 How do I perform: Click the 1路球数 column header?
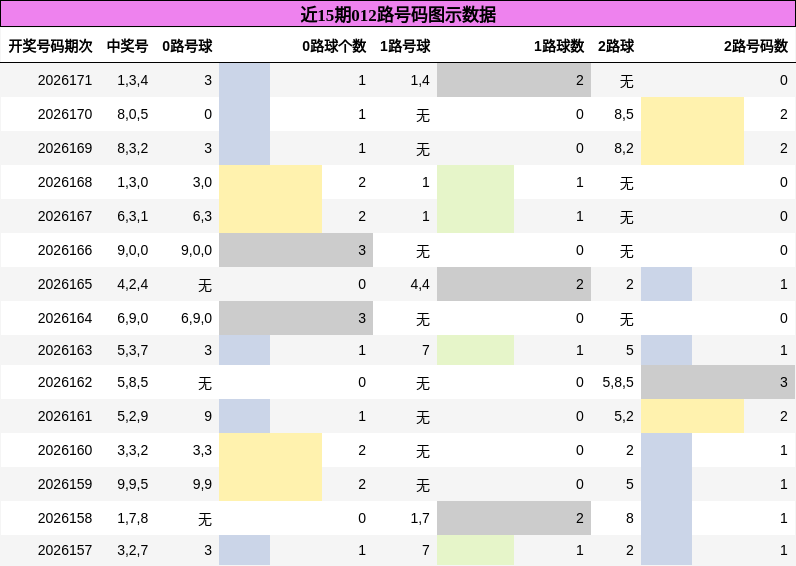(x=559, y=46)
